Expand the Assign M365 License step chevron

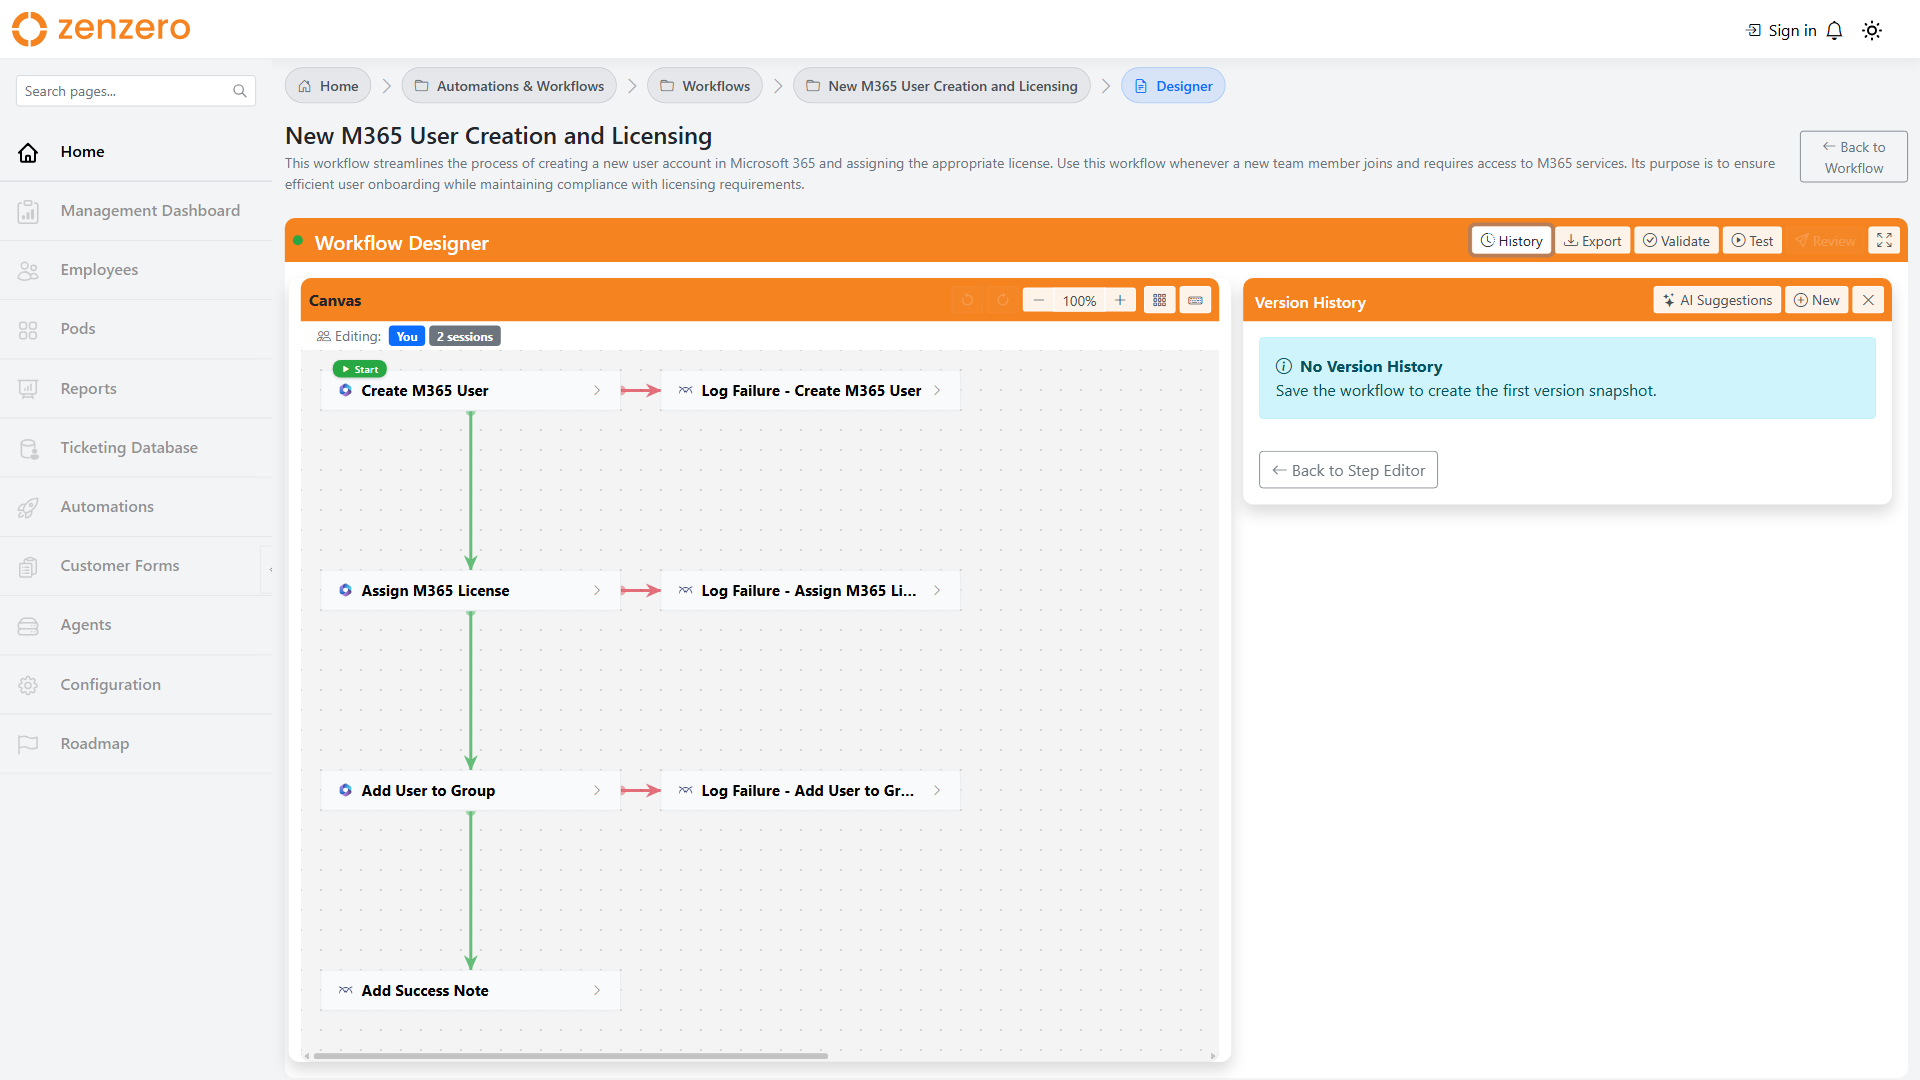pyautogui.click(x=597, y=591)
